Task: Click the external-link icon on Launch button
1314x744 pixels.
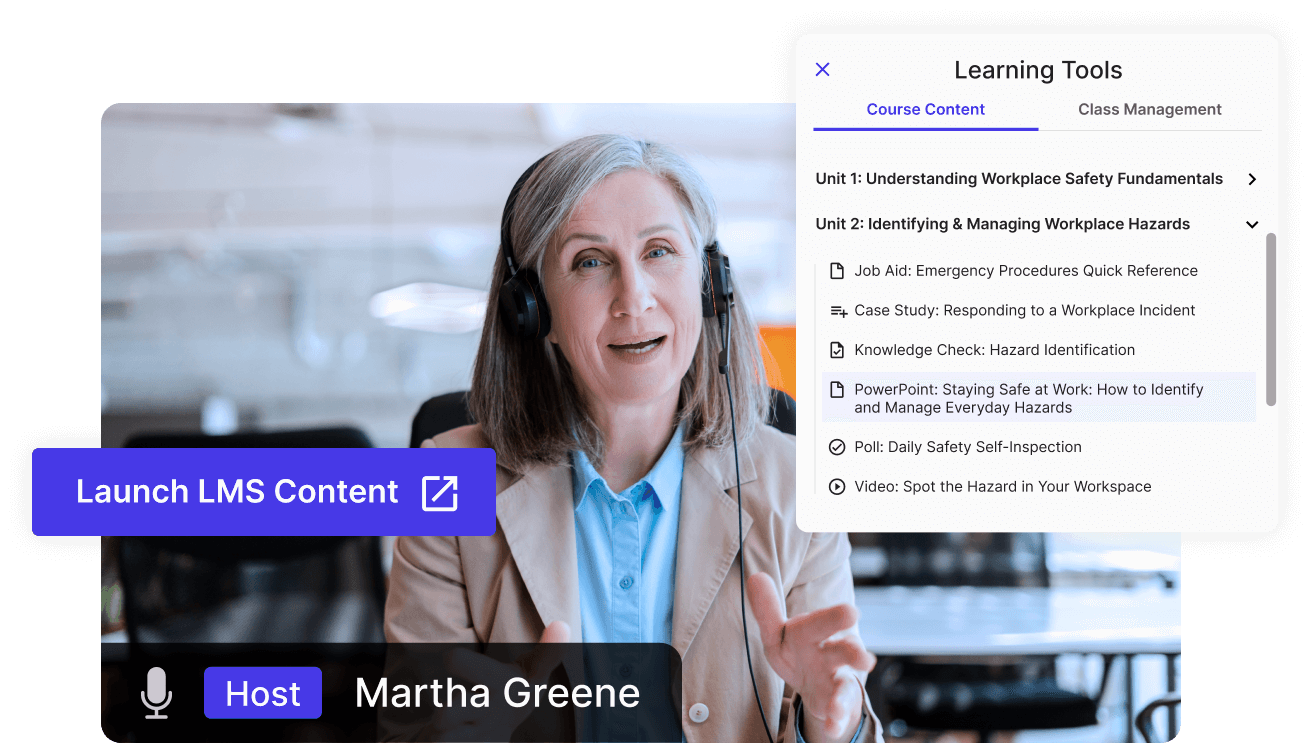Action: click(439, 492)
